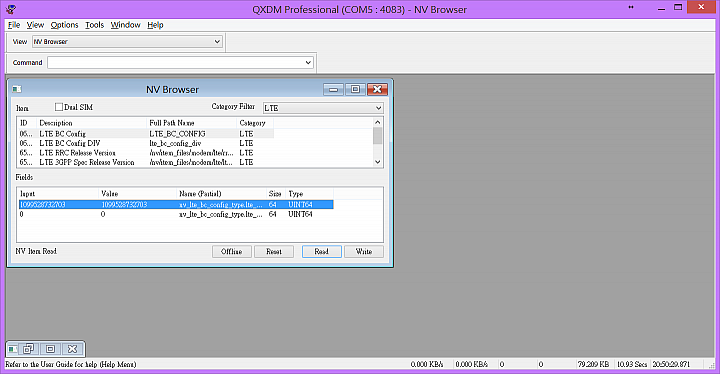Open the File menu
The image size is (720, 374).
(x=14, y=25)
